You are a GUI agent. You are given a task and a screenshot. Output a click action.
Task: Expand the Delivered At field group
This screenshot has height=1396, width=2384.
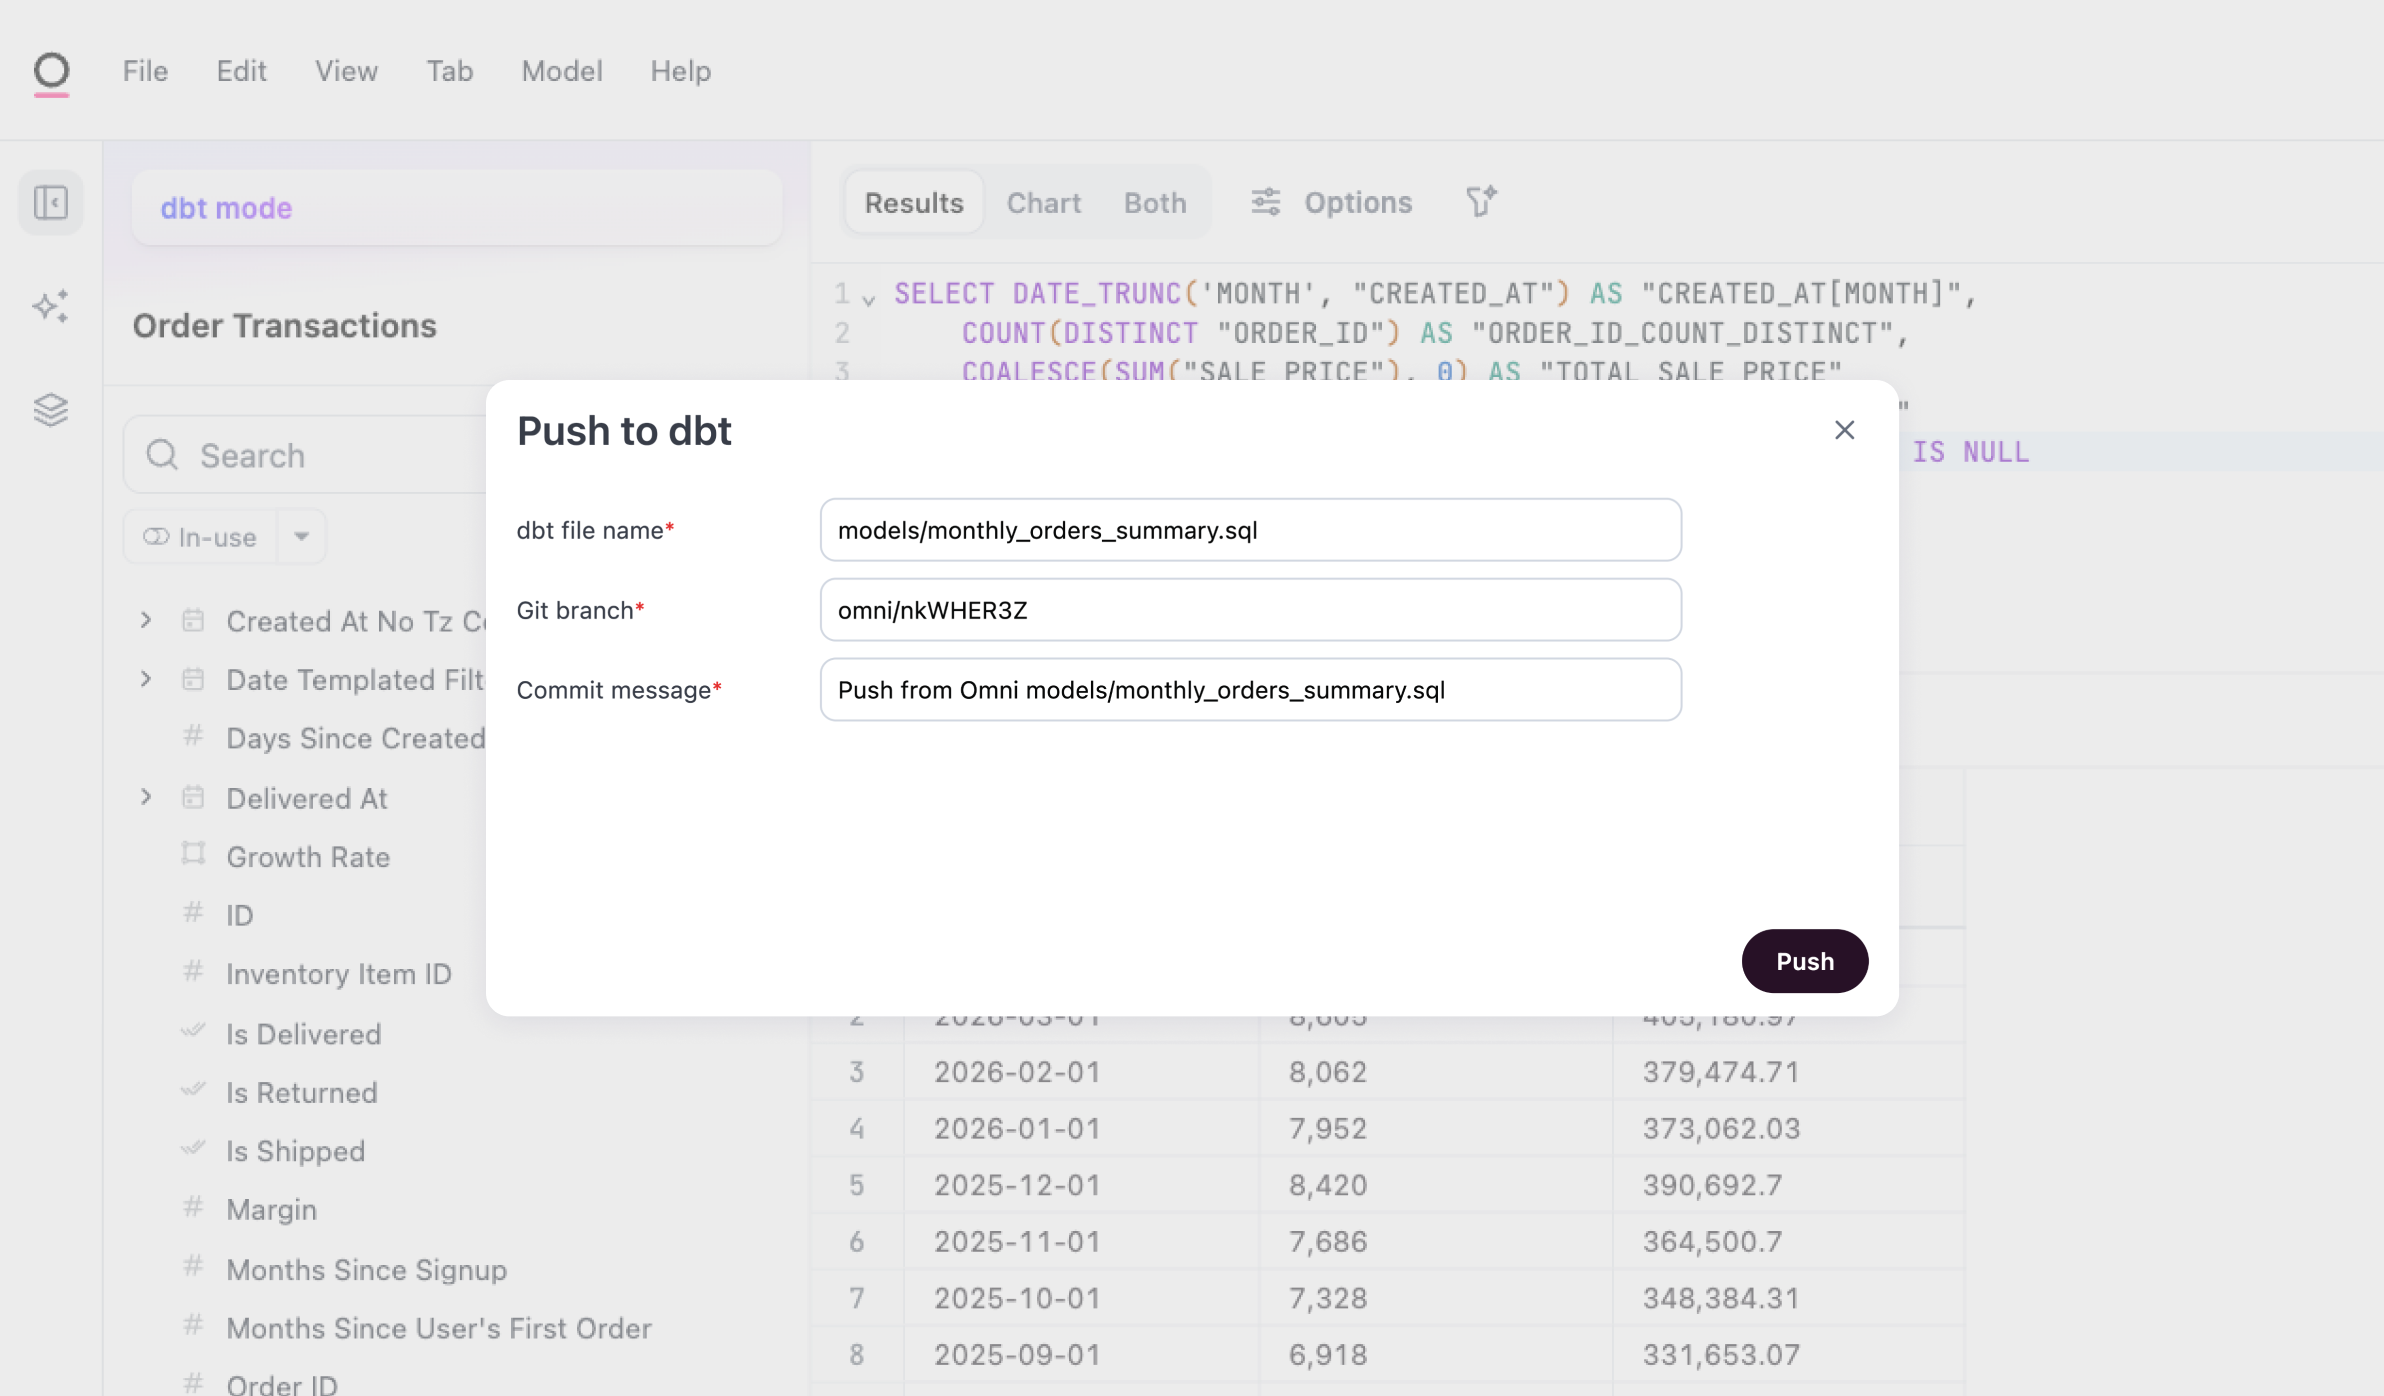pyautogui.click(x=146, y=798)
